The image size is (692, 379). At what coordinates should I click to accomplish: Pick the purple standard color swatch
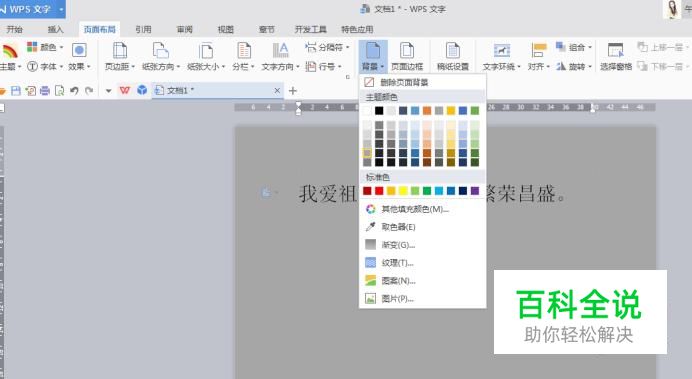coord(474,191)
